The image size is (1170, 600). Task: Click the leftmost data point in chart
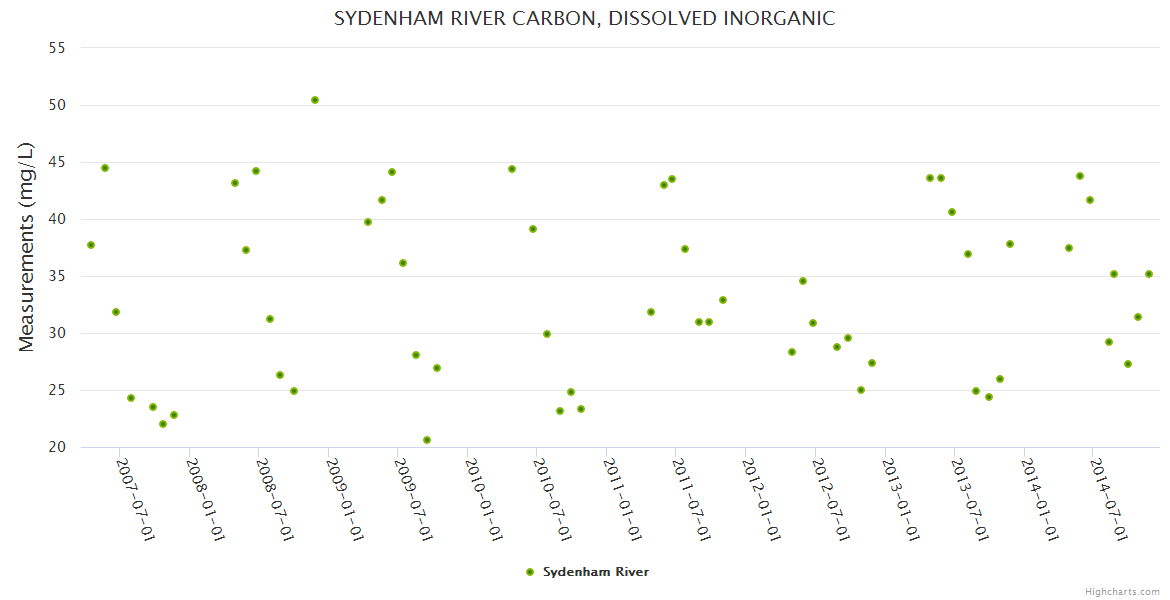[x=91, y=245]
